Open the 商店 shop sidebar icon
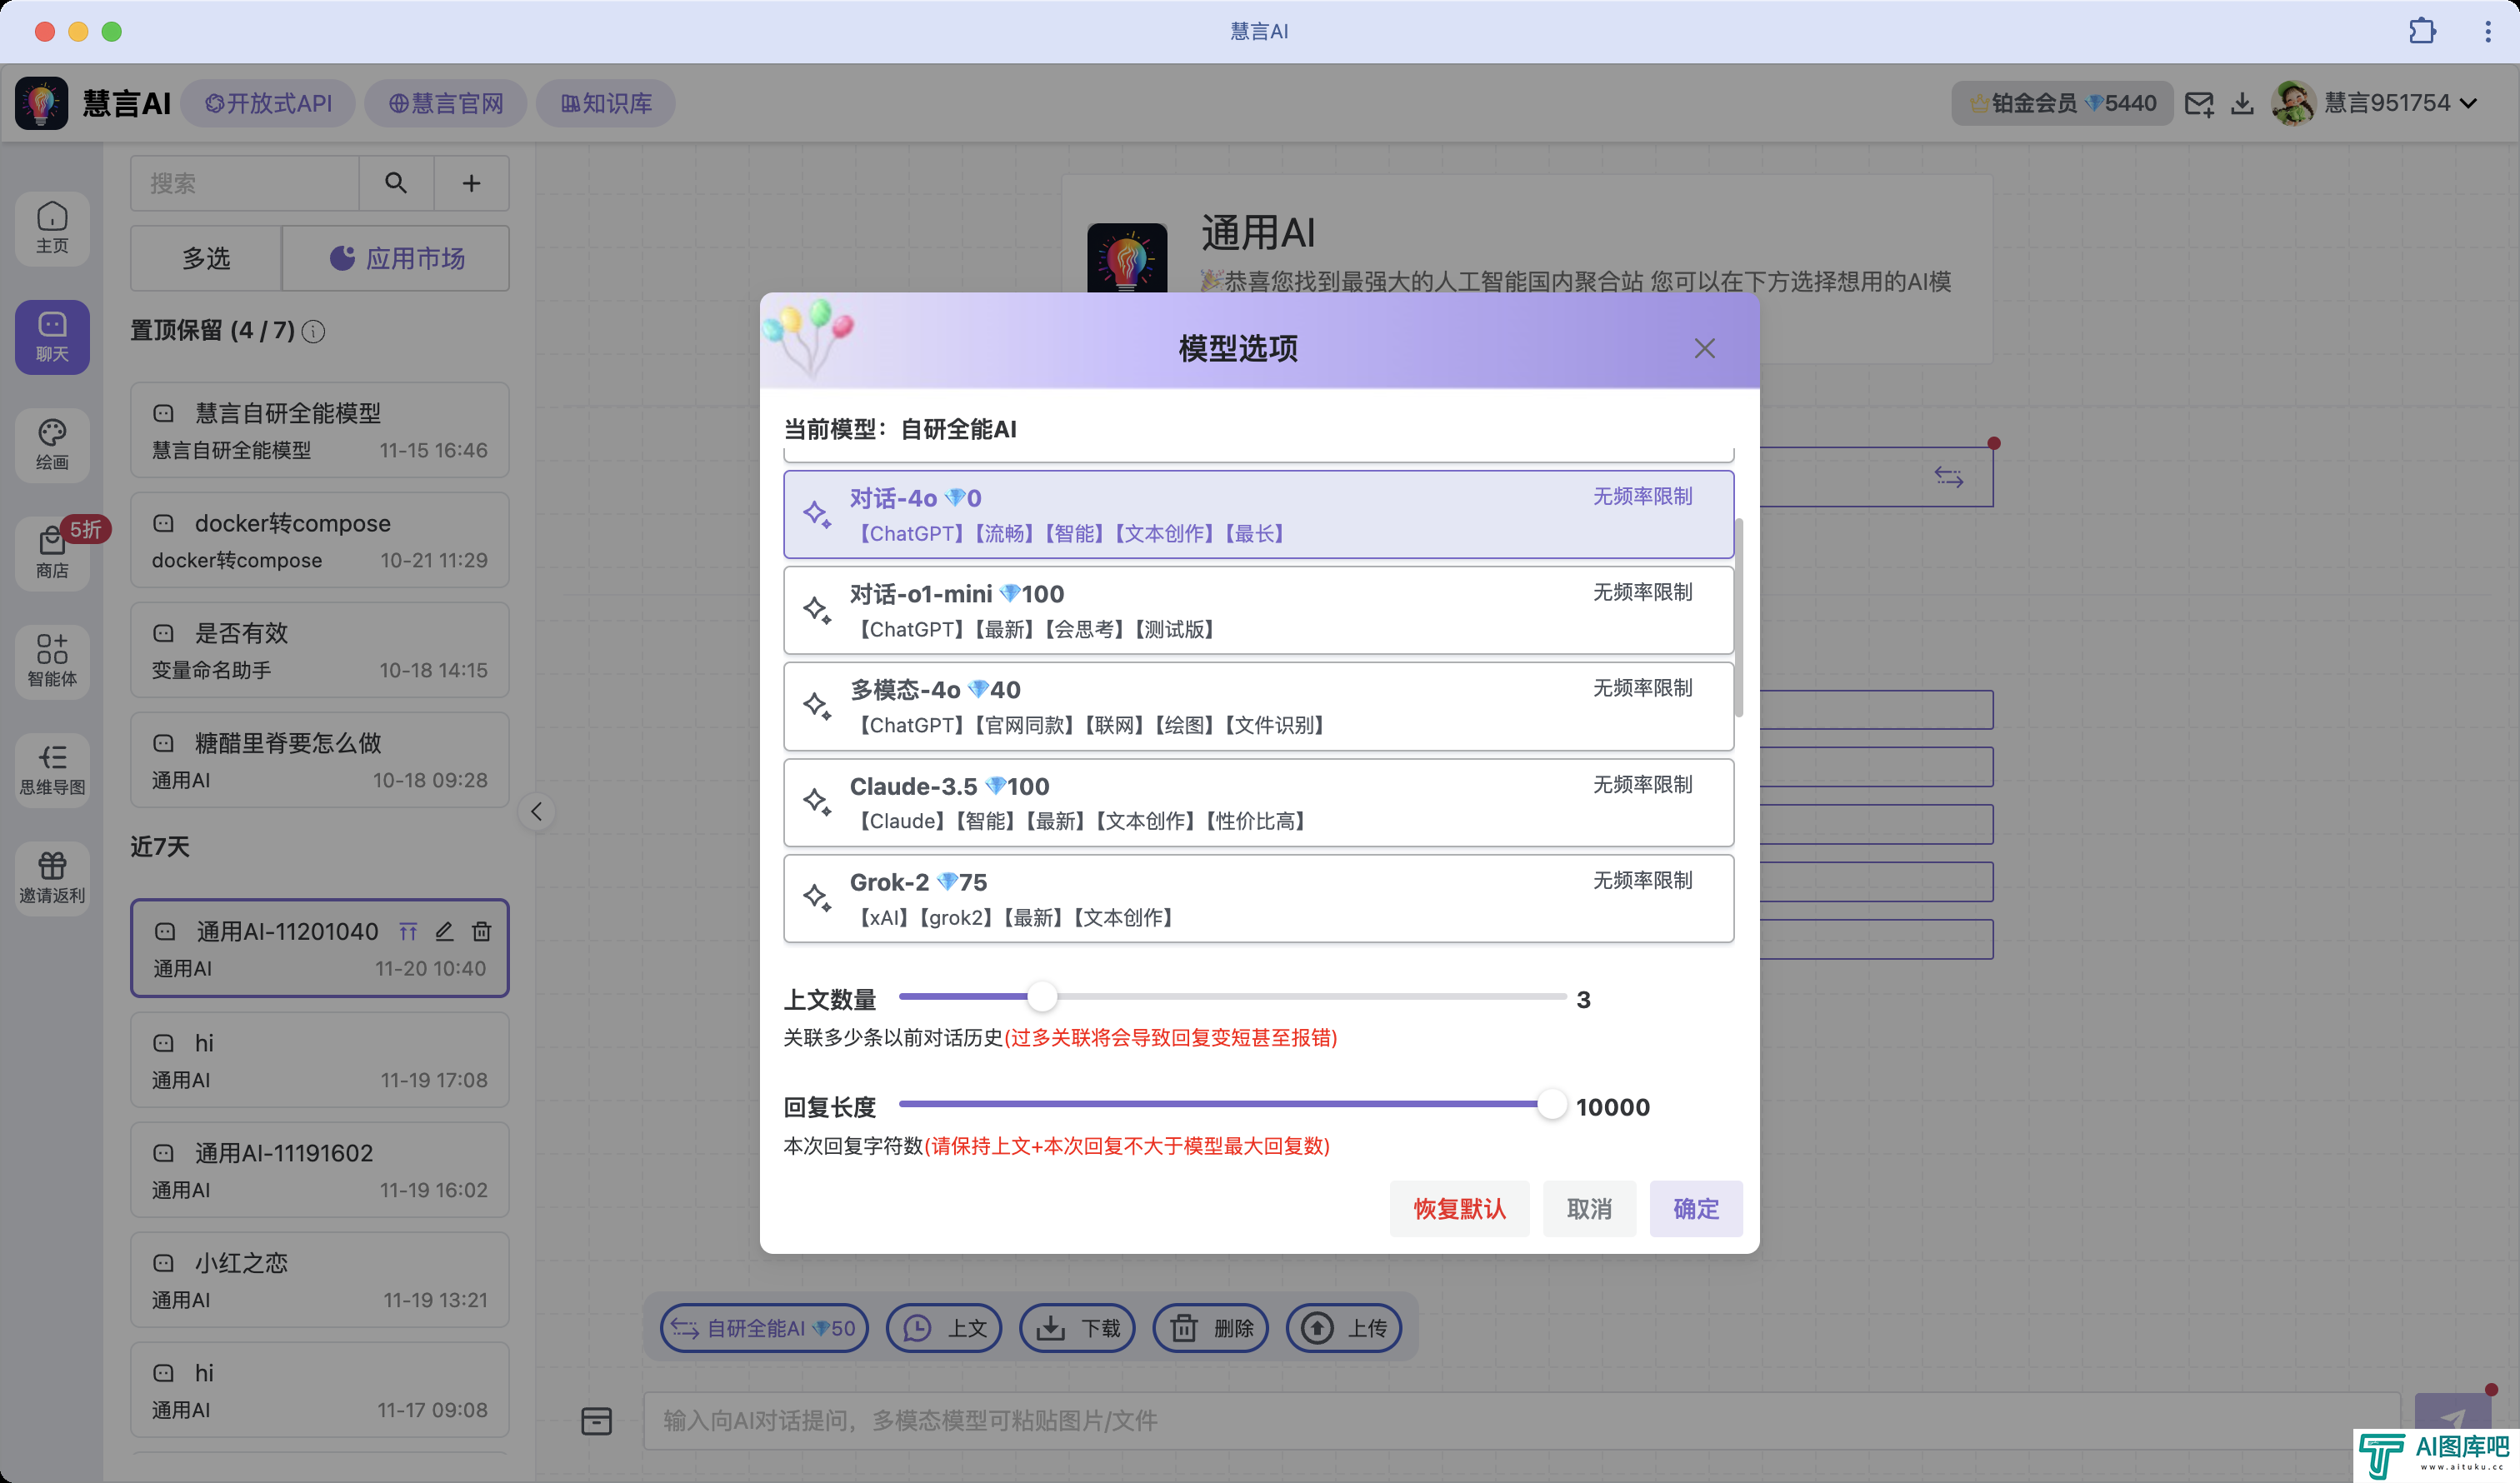This screenshot has height=1483, width=2520. pyautogui.click(x=52, y=554)
